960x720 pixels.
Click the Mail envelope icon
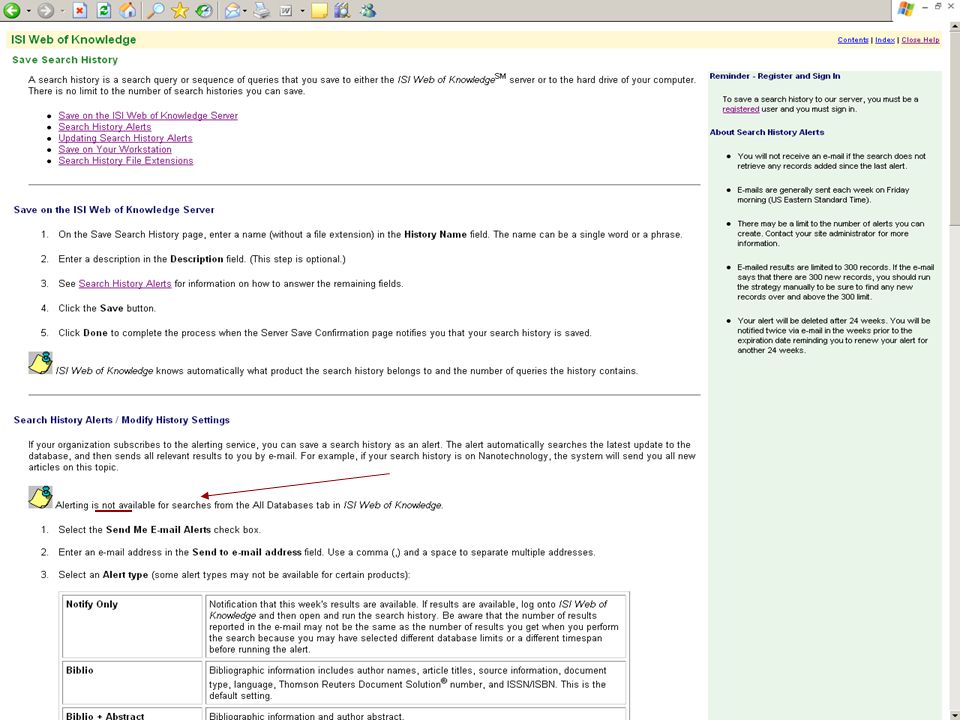pyautogui.click(x=231, y=10)
